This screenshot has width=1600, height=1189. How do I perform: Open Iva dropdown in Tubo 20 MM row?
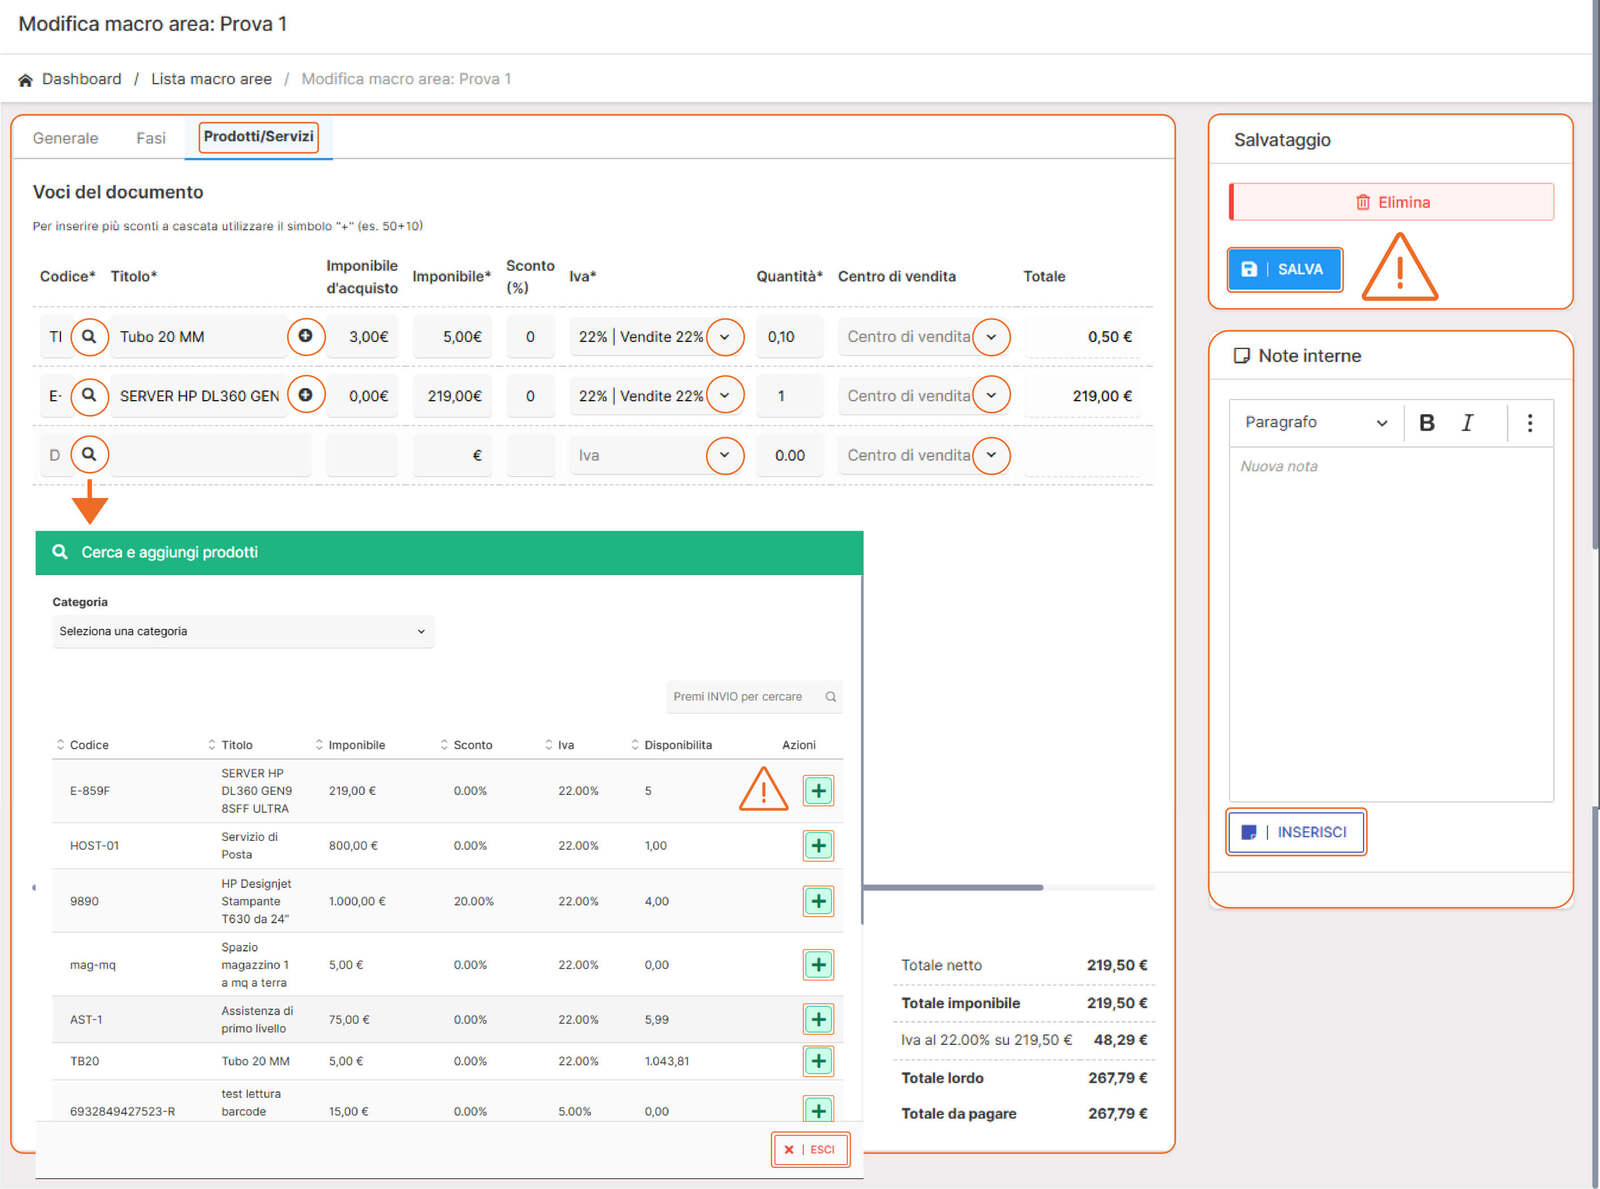coord(725,337)
